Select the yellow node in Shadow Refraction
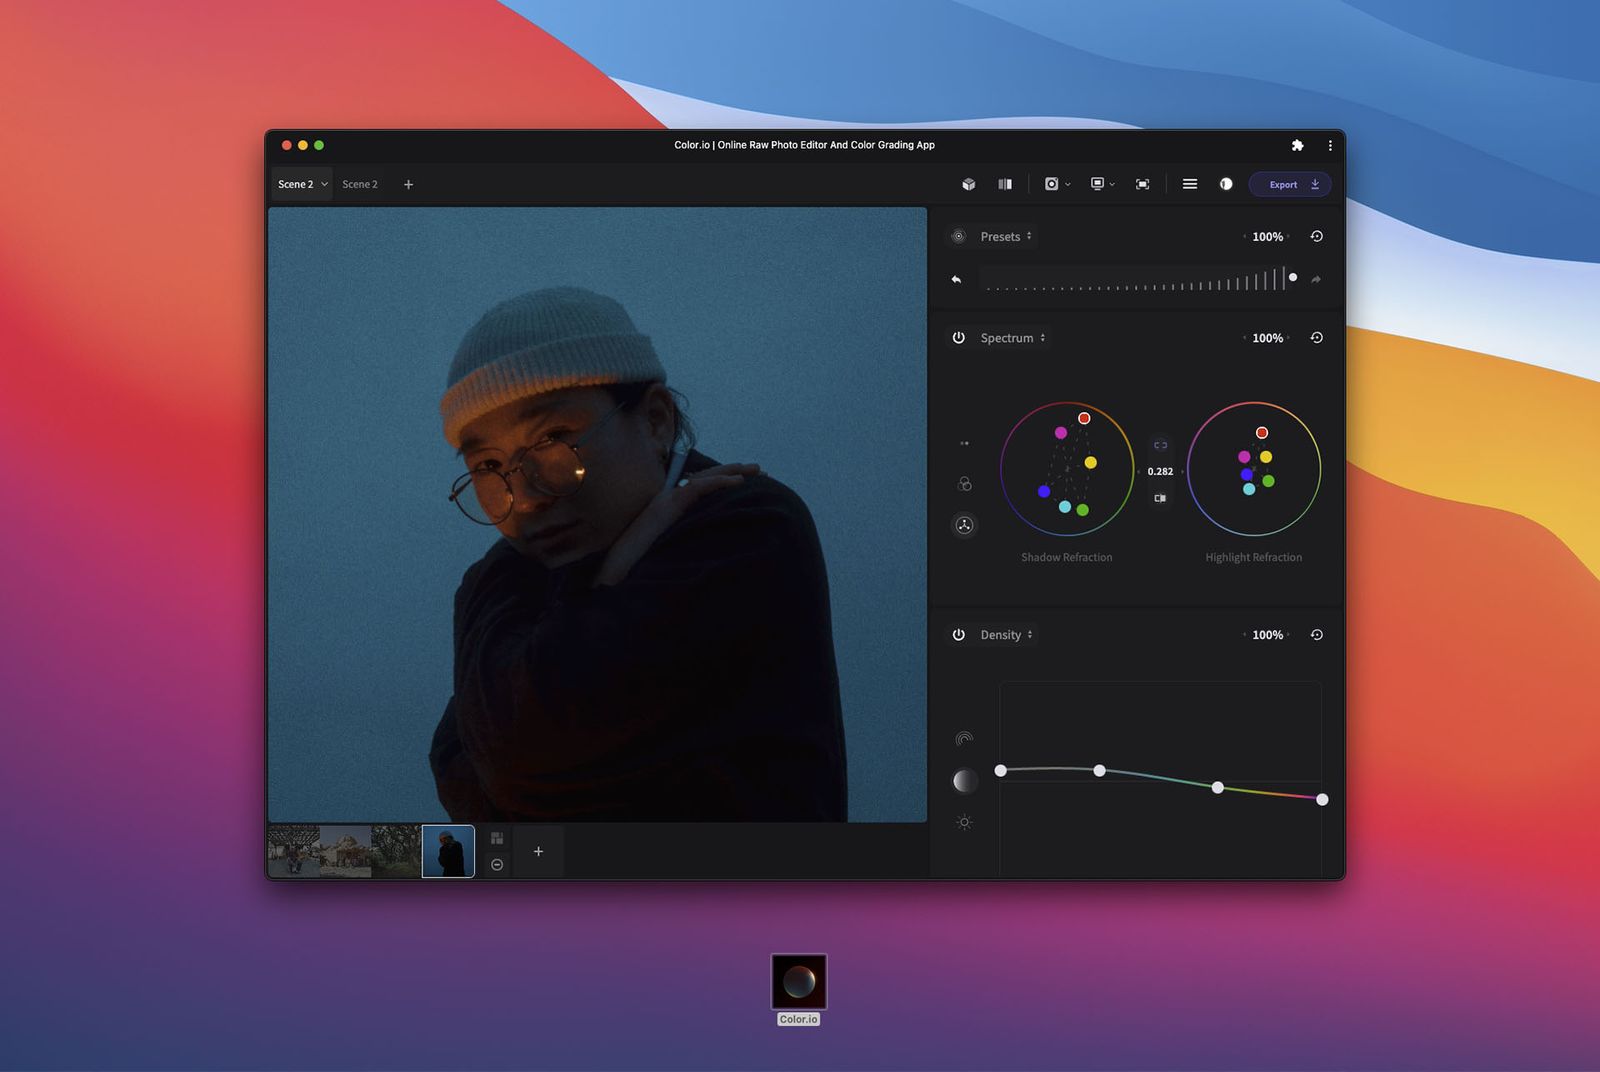Image resolution: width=1600 pixels, height=1072 pixels. pos(1091,463)
